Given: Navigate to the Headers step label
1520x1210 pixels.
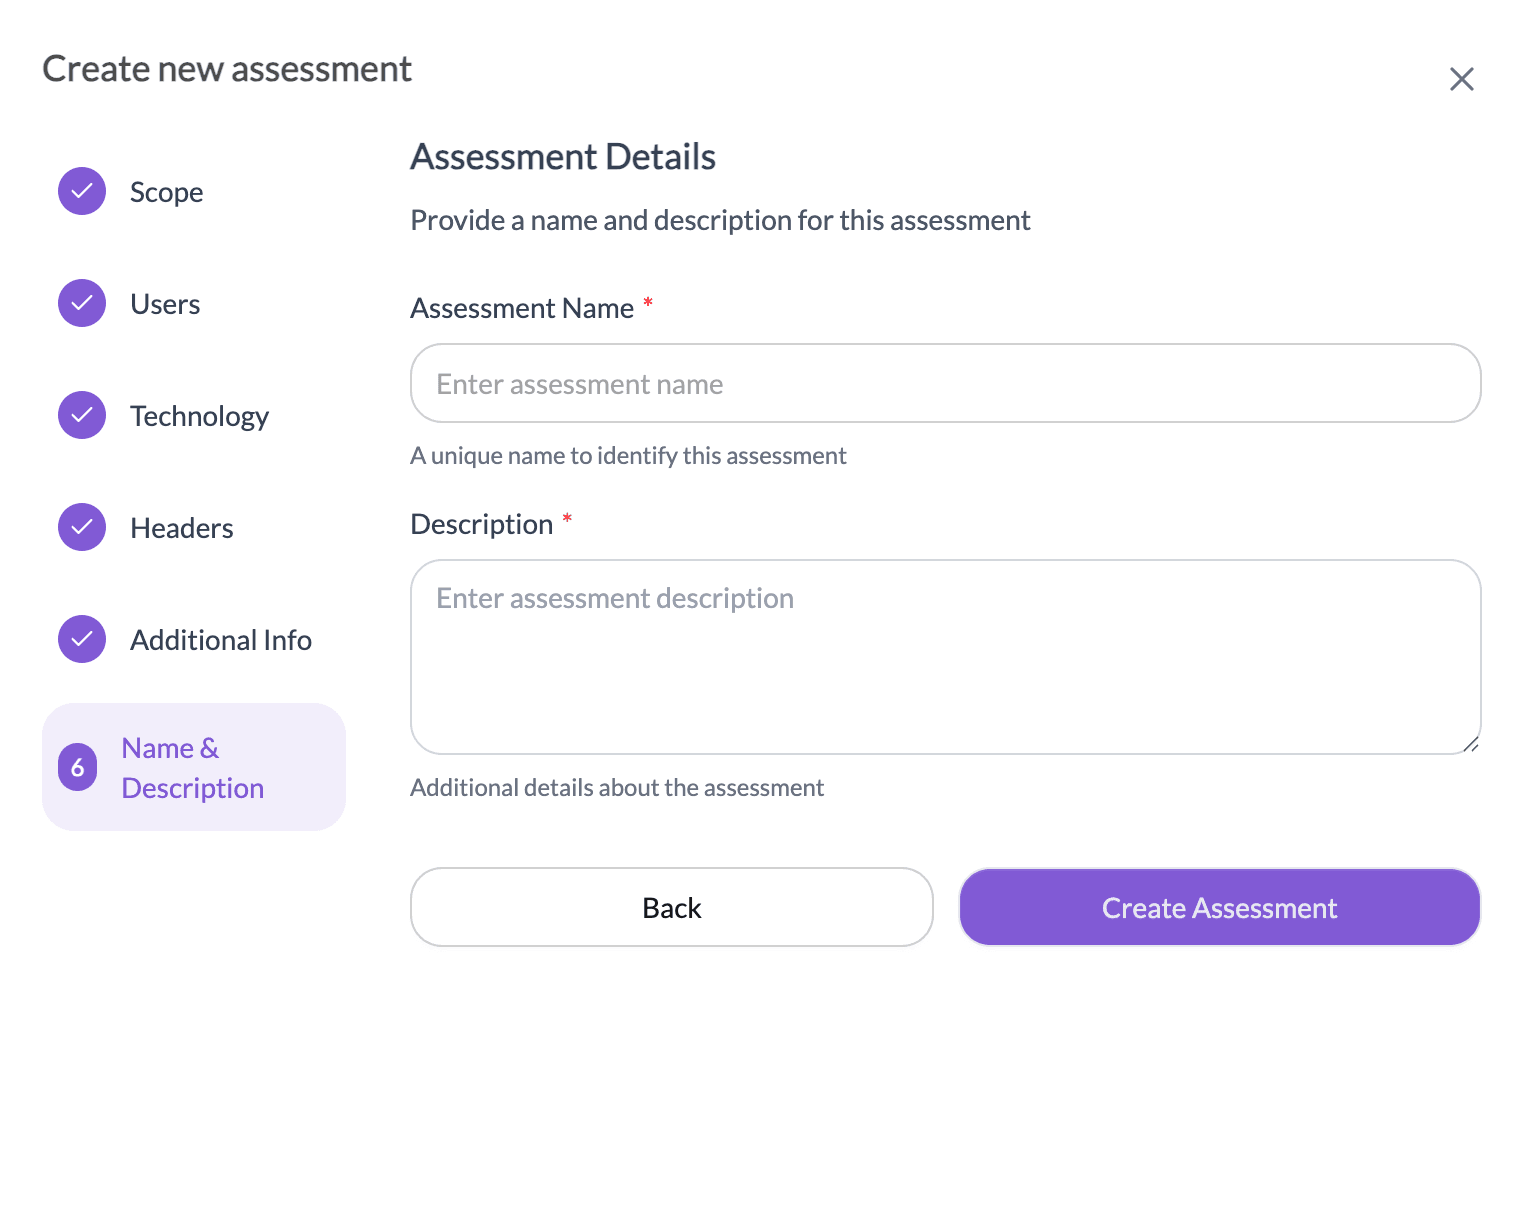Looking at the screenshot, I should click(x=181, y=528).
